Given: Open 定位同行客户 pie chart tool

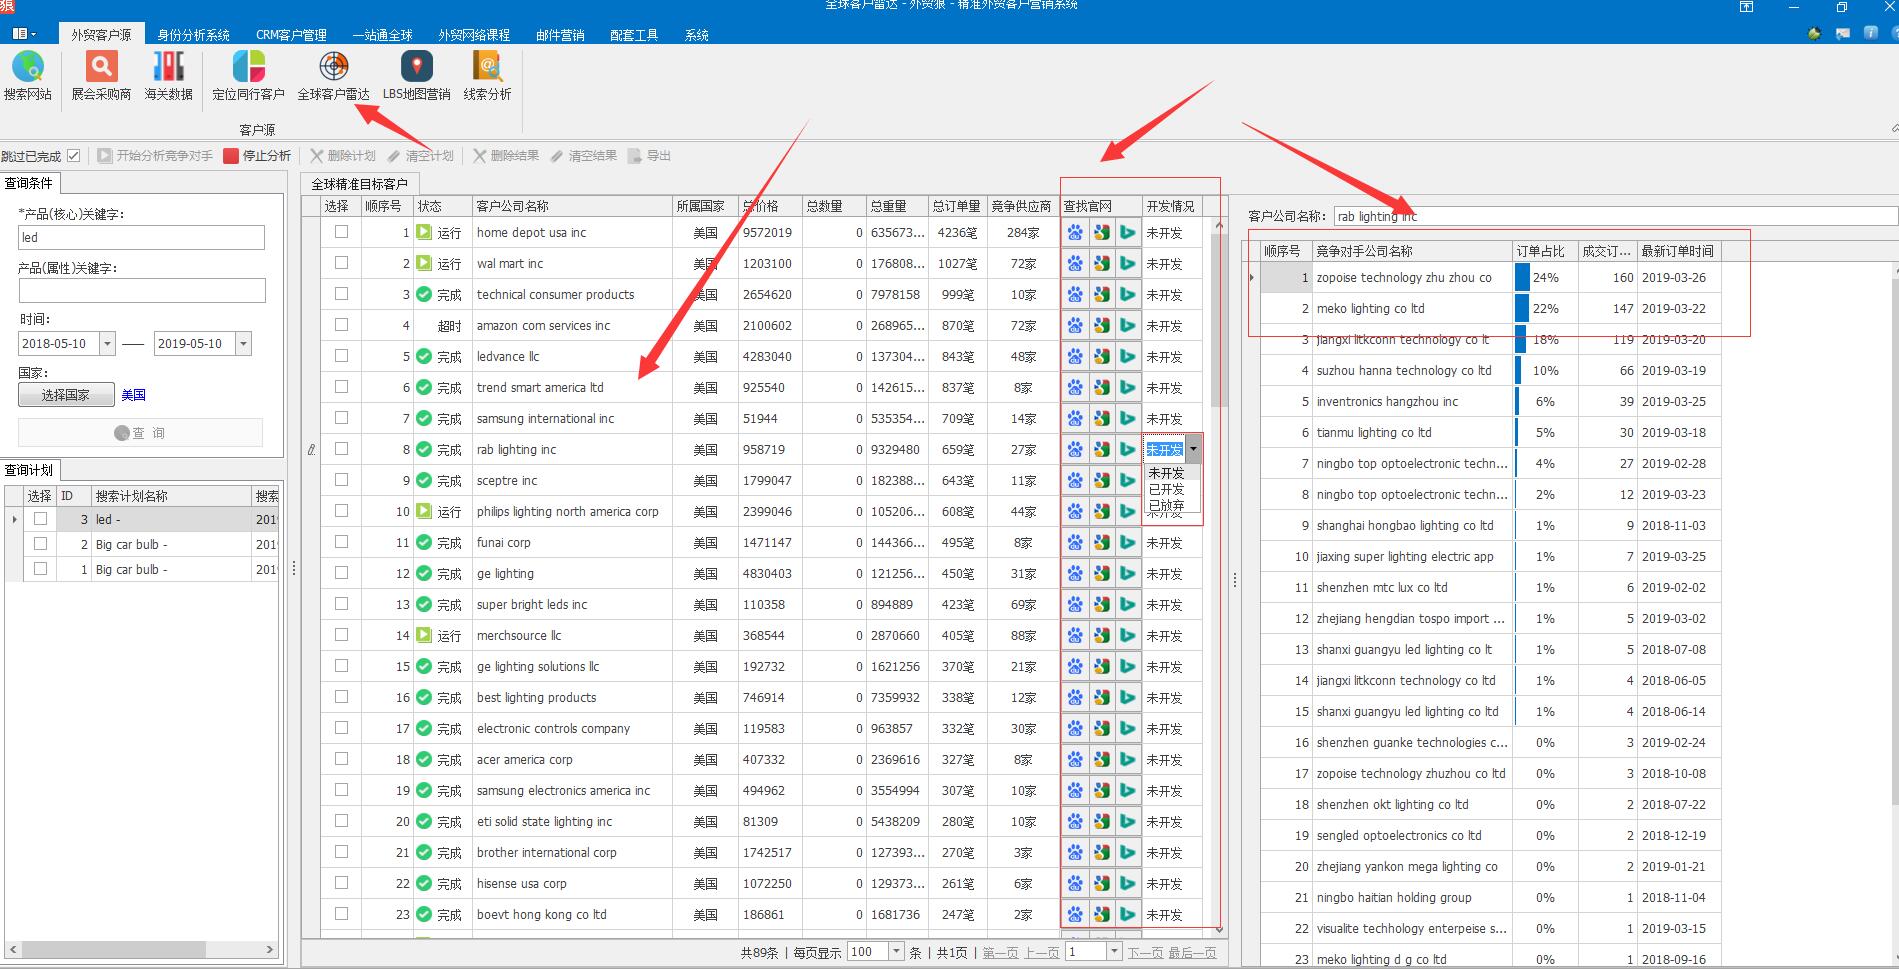Looking at the screenshot, I should pos(248,76).
